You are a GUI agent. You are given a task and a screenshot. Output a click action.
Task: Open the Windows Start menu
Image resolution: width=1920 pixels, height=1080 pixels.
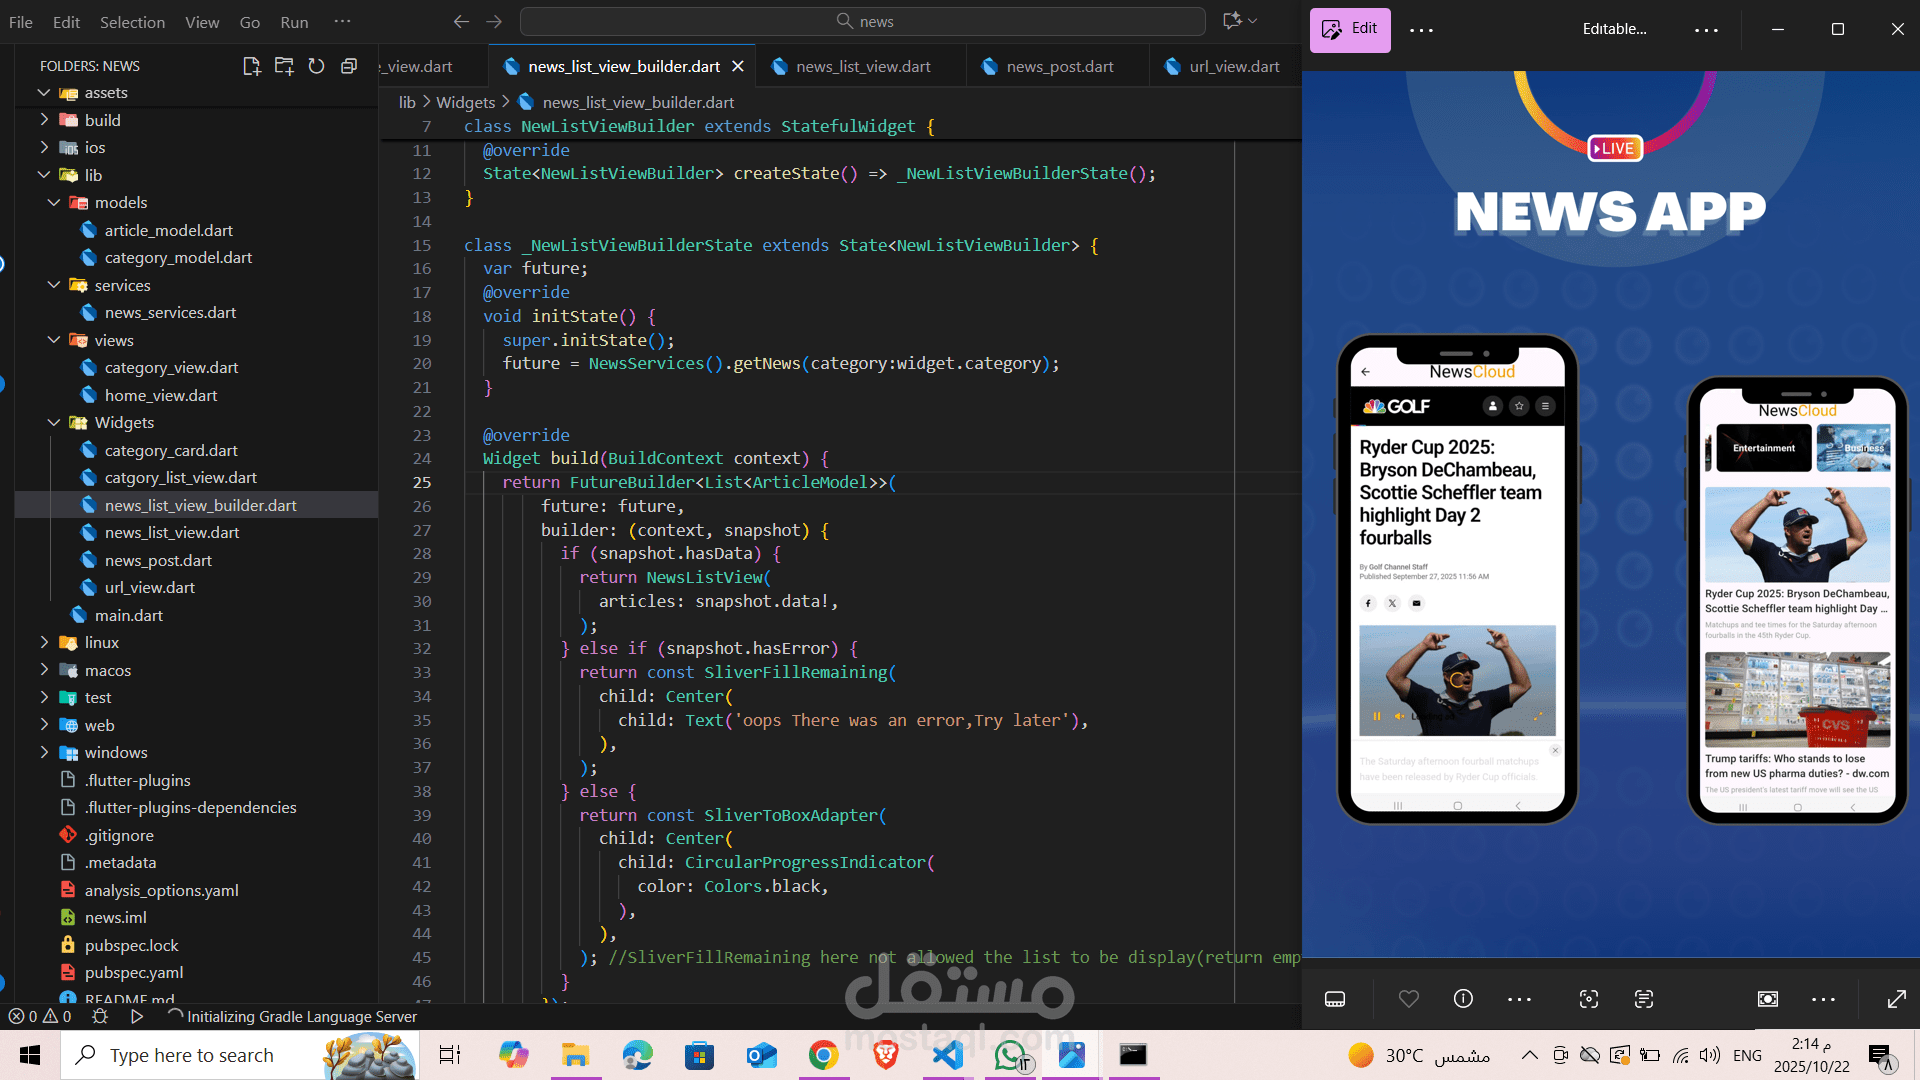[30, 1055]
